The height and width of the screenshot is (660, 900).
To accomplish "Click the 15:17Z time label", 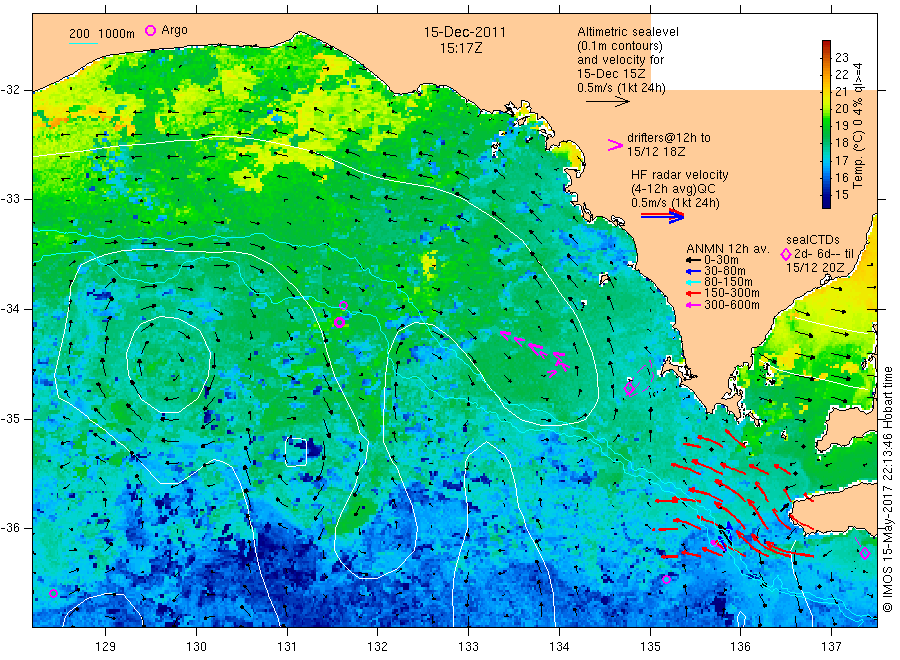I will pos(461,48).
